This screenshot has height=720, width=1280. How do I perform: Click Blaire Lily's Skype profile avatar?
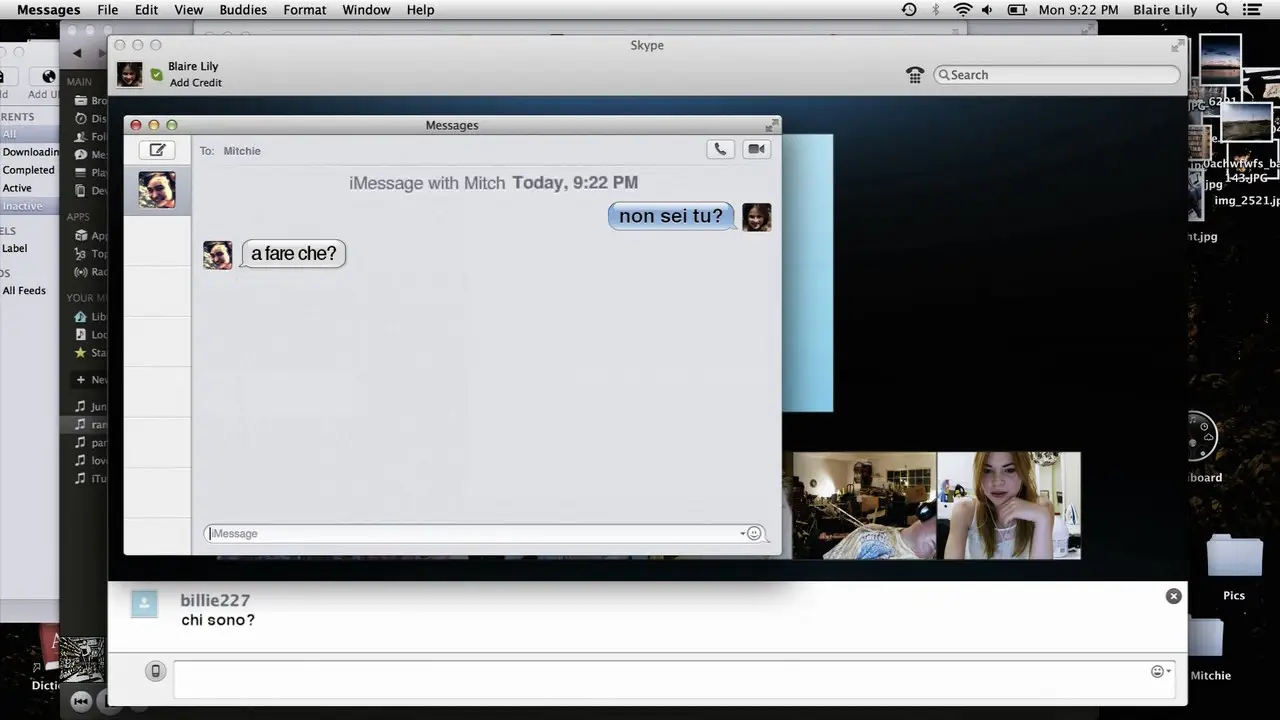coord(129,74)
